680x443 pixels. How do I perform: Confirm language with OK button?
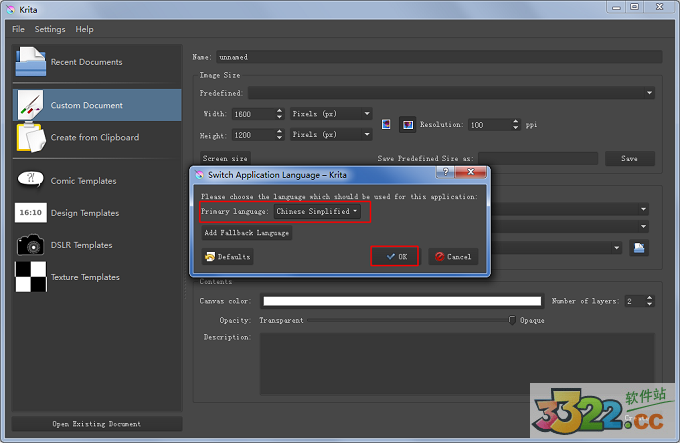click(395, 256)
